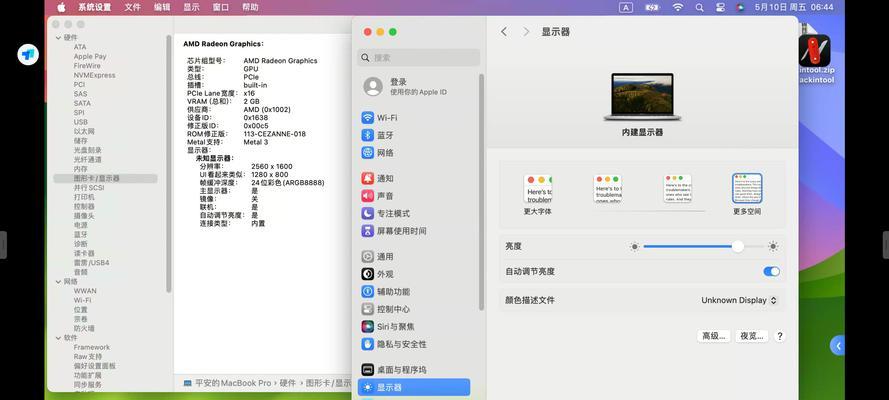Image resolution: width=889 pixels, height=400 pixels.
Task: Open the Apple menu
Action: pos(61,7)
